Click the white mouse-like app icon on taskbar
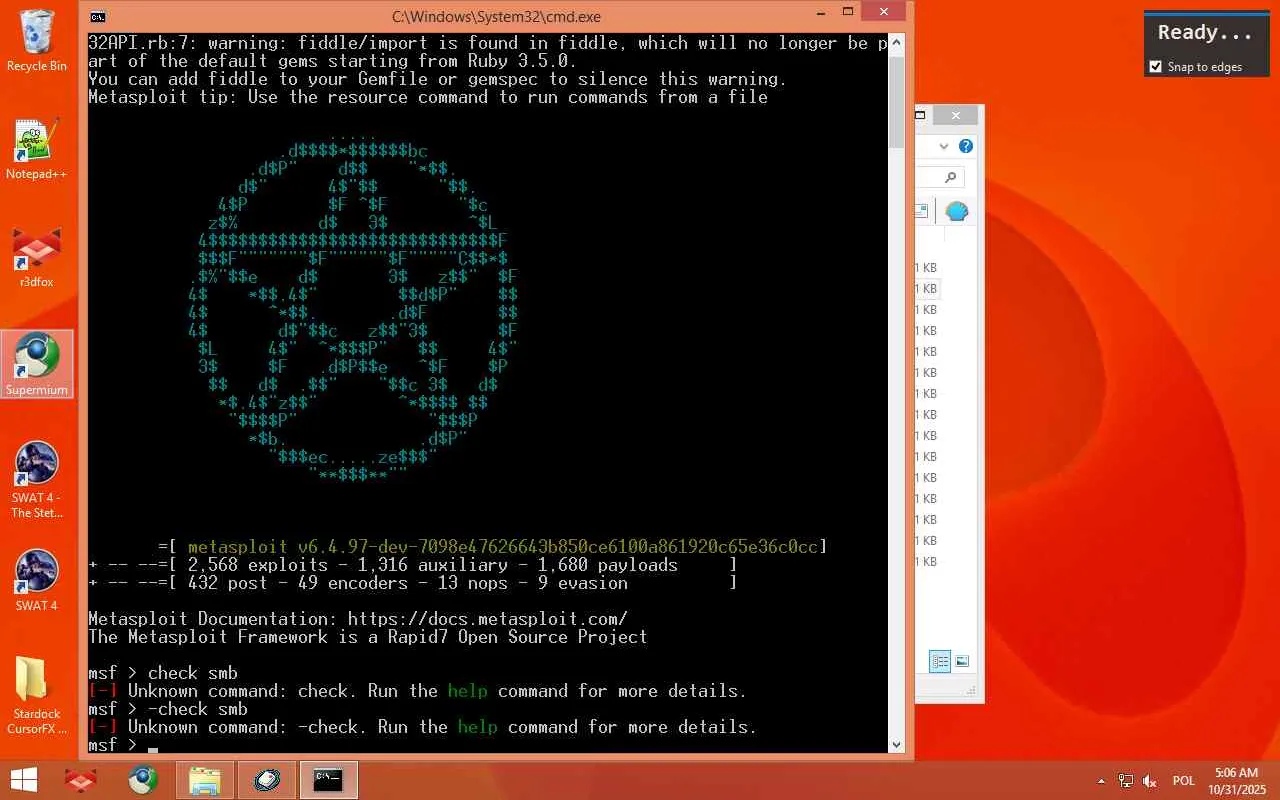Image resolution: width=1280 pixels, height=800 pixels. (267, 780)
